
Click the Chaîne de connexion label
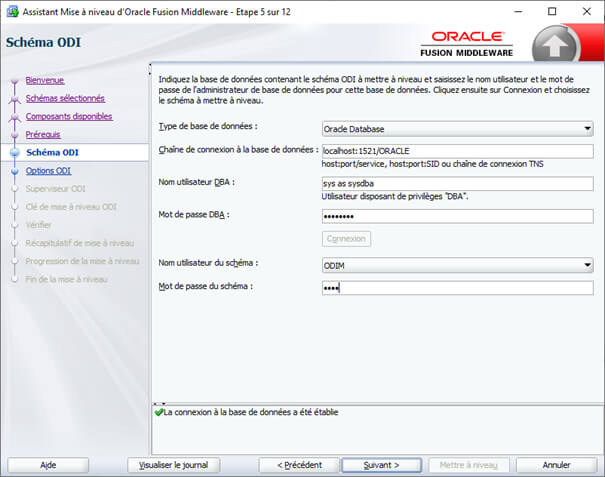click(238, 150)
